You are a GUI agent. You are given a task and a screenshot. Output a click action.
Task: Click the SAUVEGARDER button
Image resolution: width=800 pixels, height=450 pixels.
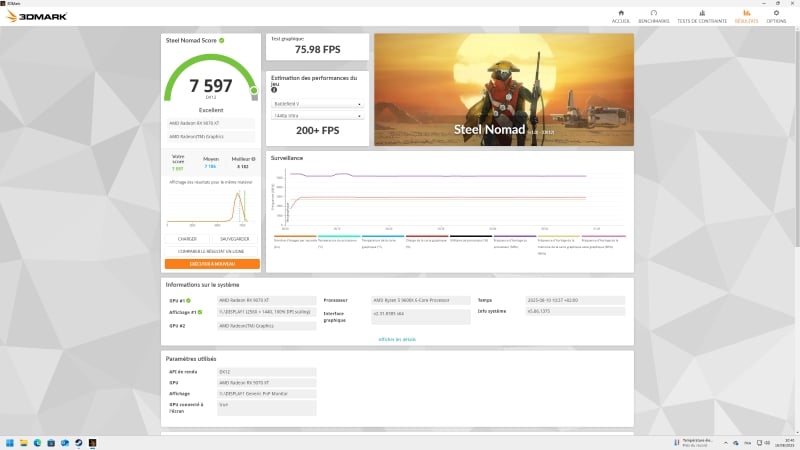[235, 239]
